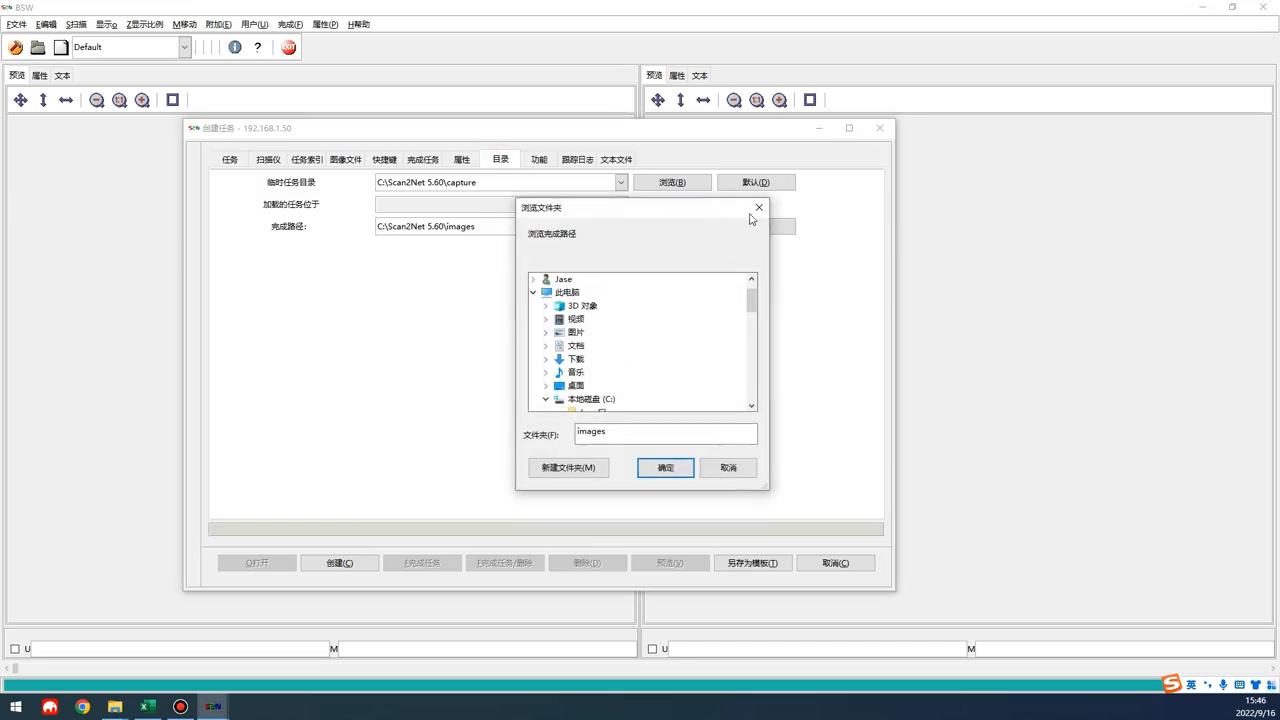Select four-arrow move tool in left preview toolbar

pos(20,100)
